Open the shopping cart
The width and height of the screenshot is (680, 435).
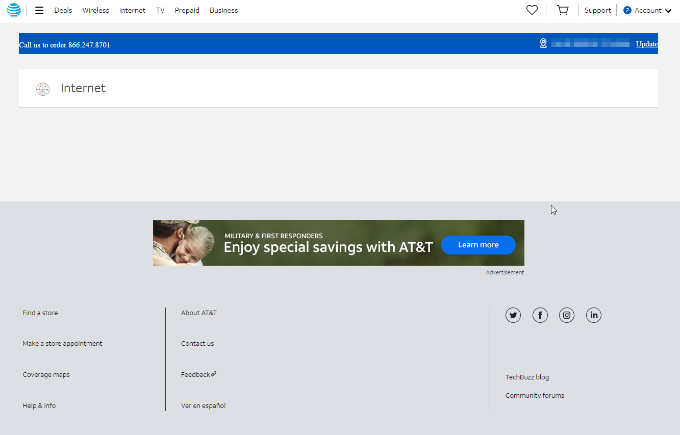pos(562,10)
